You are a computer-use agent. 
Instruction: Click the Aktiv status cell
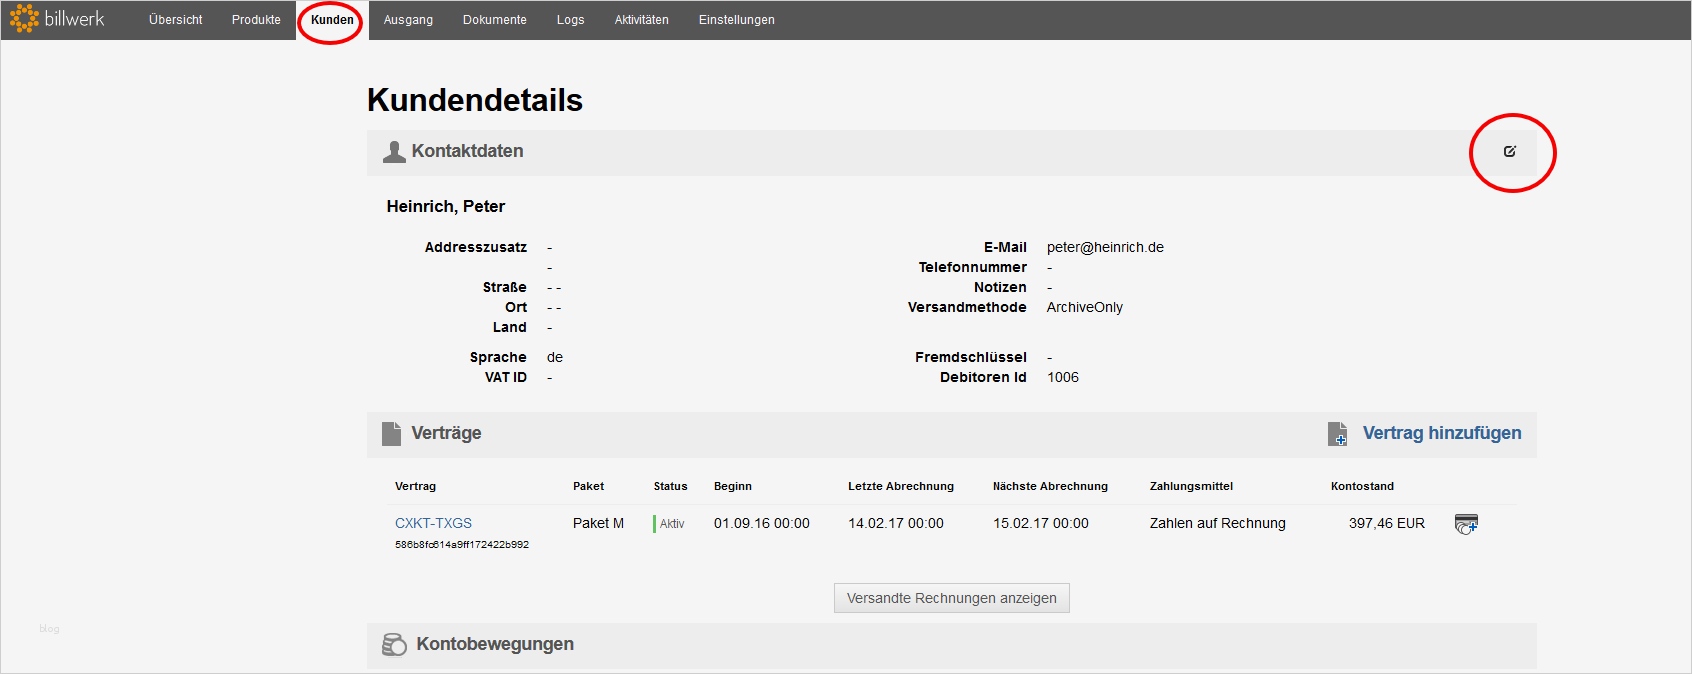coord(670,524)
